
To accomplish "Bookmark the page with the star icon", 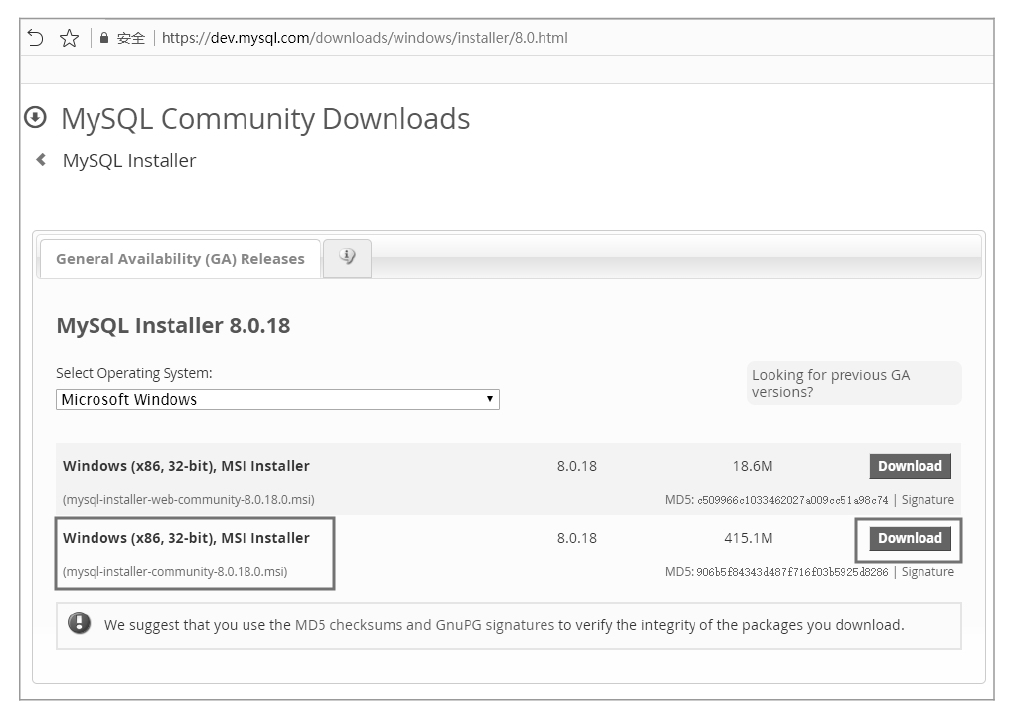I will point(69,38).
